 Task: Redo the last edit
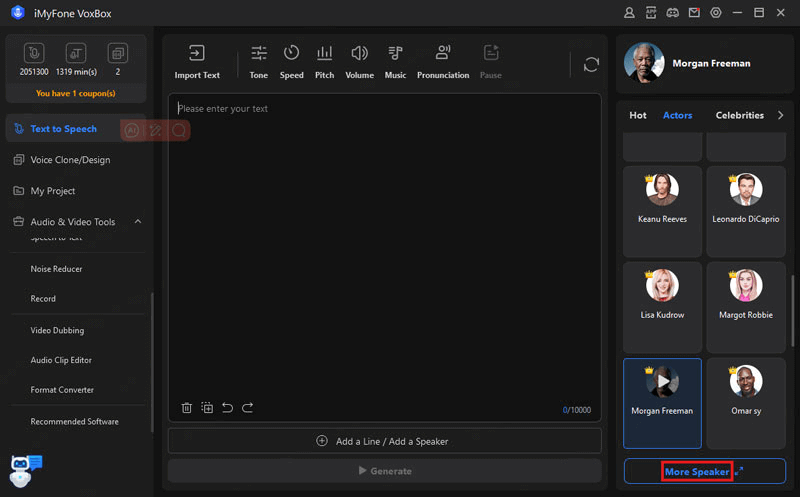(x=247, y=408)
